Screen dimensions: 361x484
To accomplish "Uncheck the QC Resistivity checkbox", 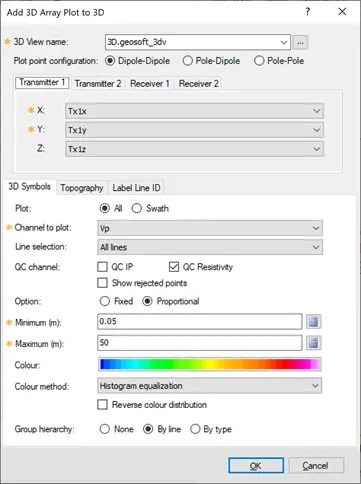I will coord(174,267).
